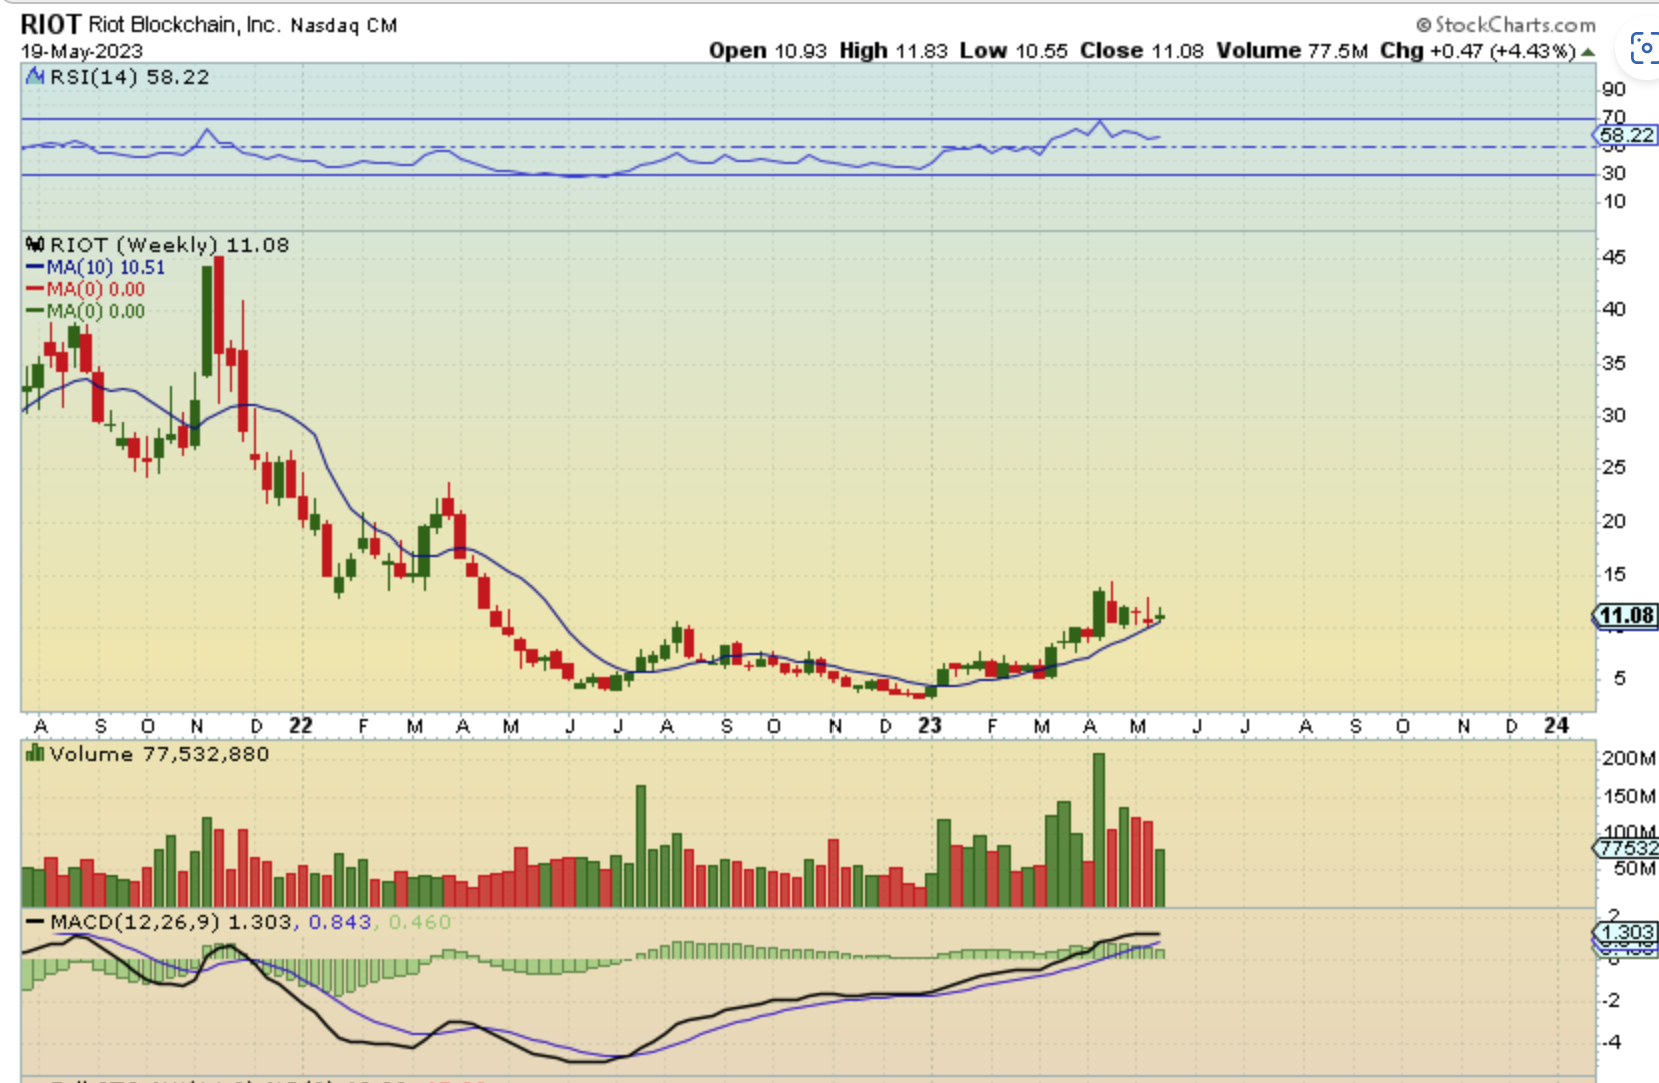Click the 0.843 MACD signal value
The width and height of the screenshot is (1659, 1083).
click(339, 922)
